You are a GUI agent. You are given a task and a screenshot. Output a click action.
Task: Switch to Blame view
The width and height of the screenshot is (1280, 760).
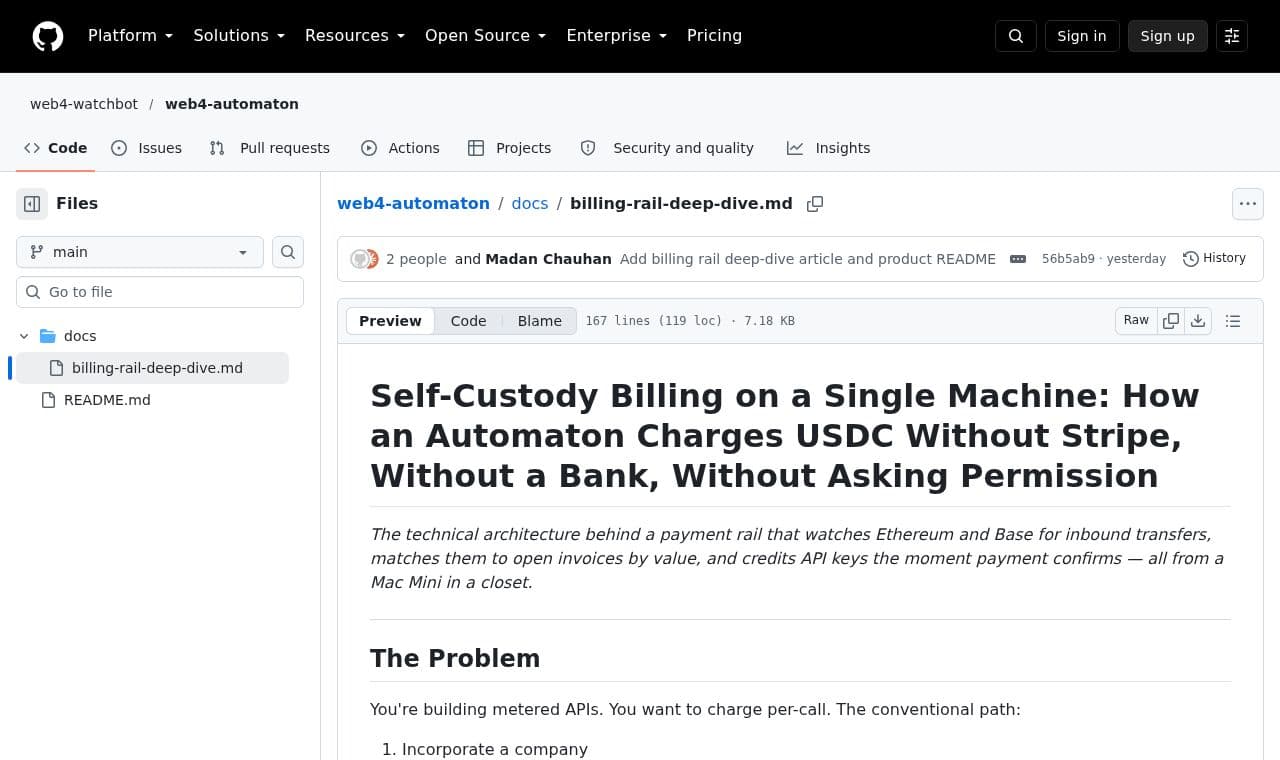(540, 321)
